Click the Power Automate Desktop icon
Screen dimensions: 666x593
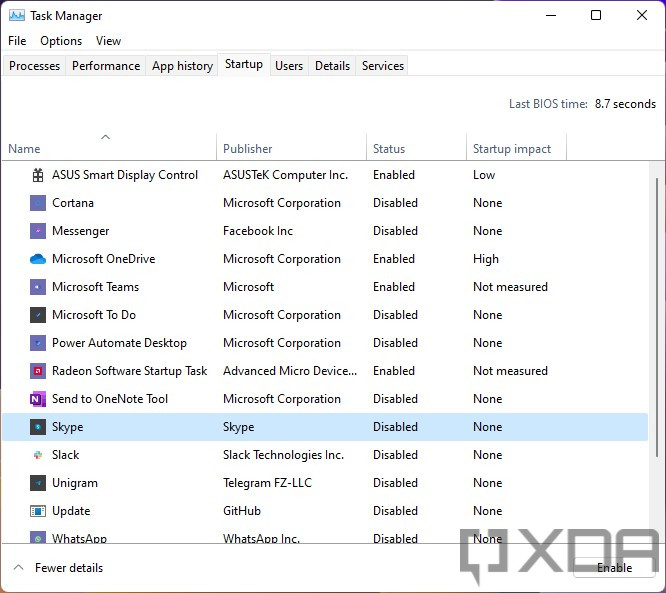coord(38,343)
